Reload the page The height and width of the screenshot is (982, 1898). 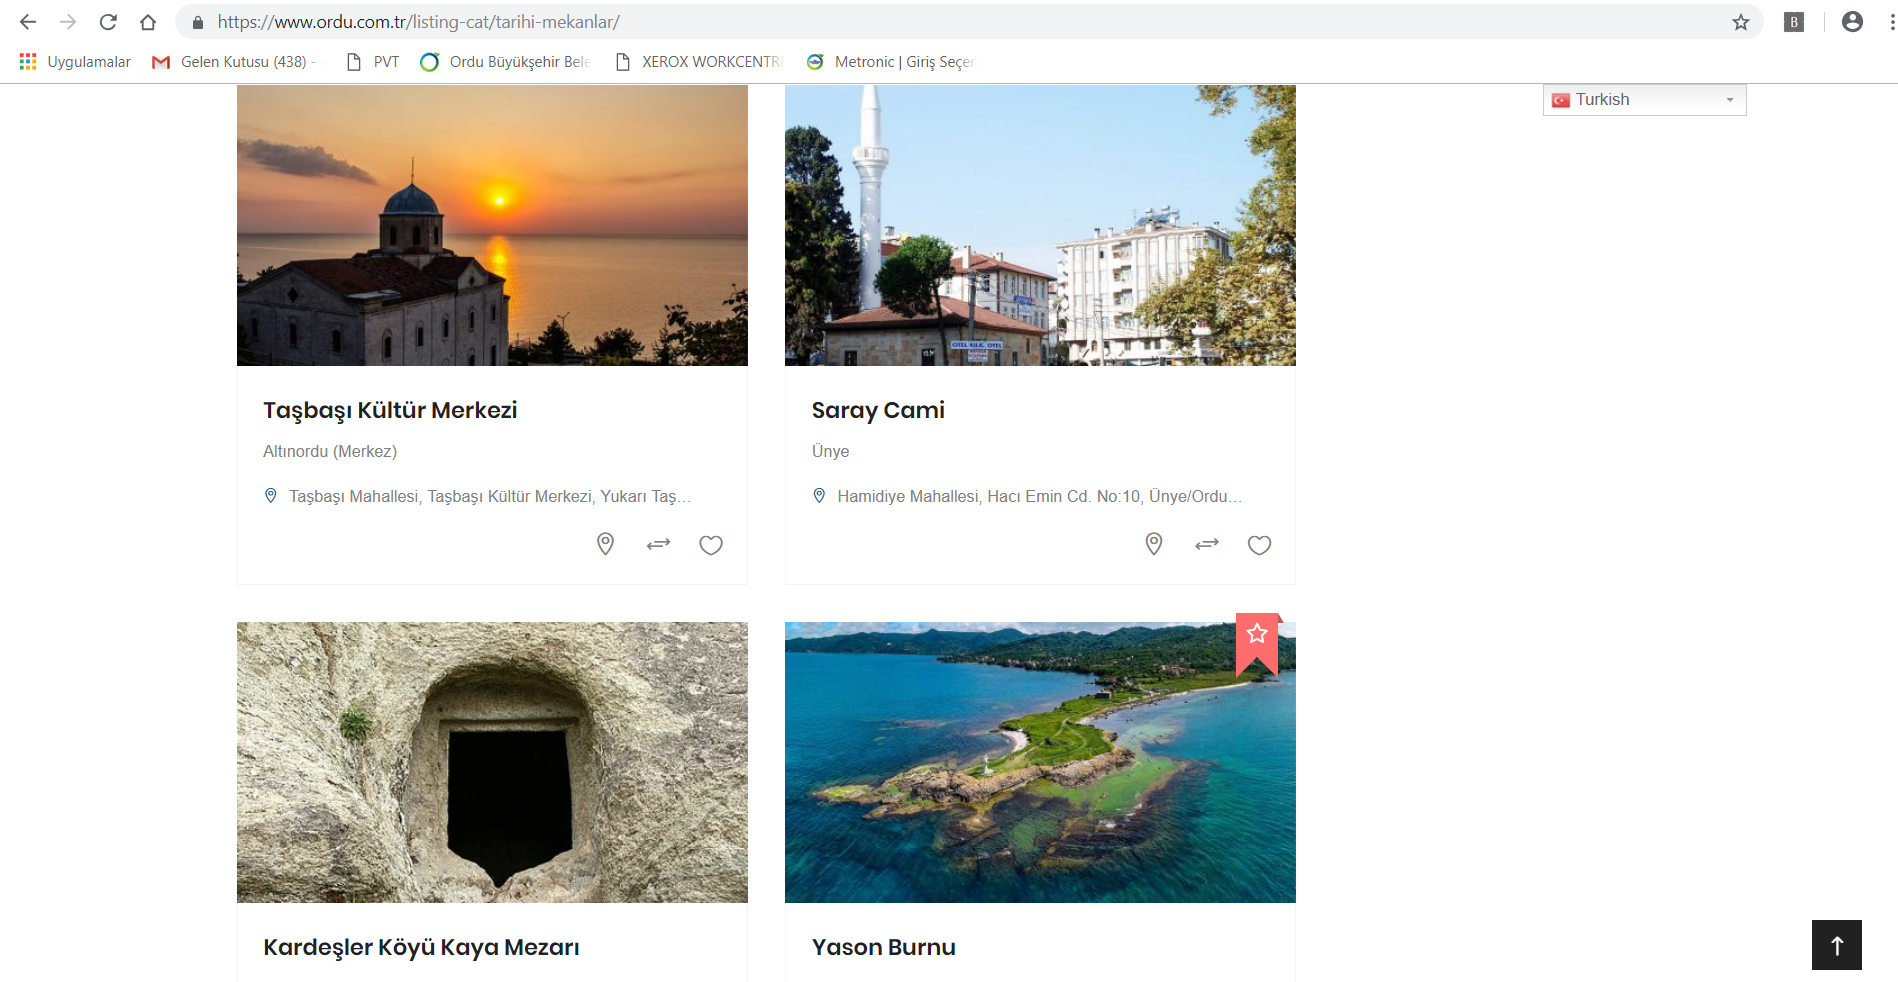pyautogui.click(x=108, y=22)
